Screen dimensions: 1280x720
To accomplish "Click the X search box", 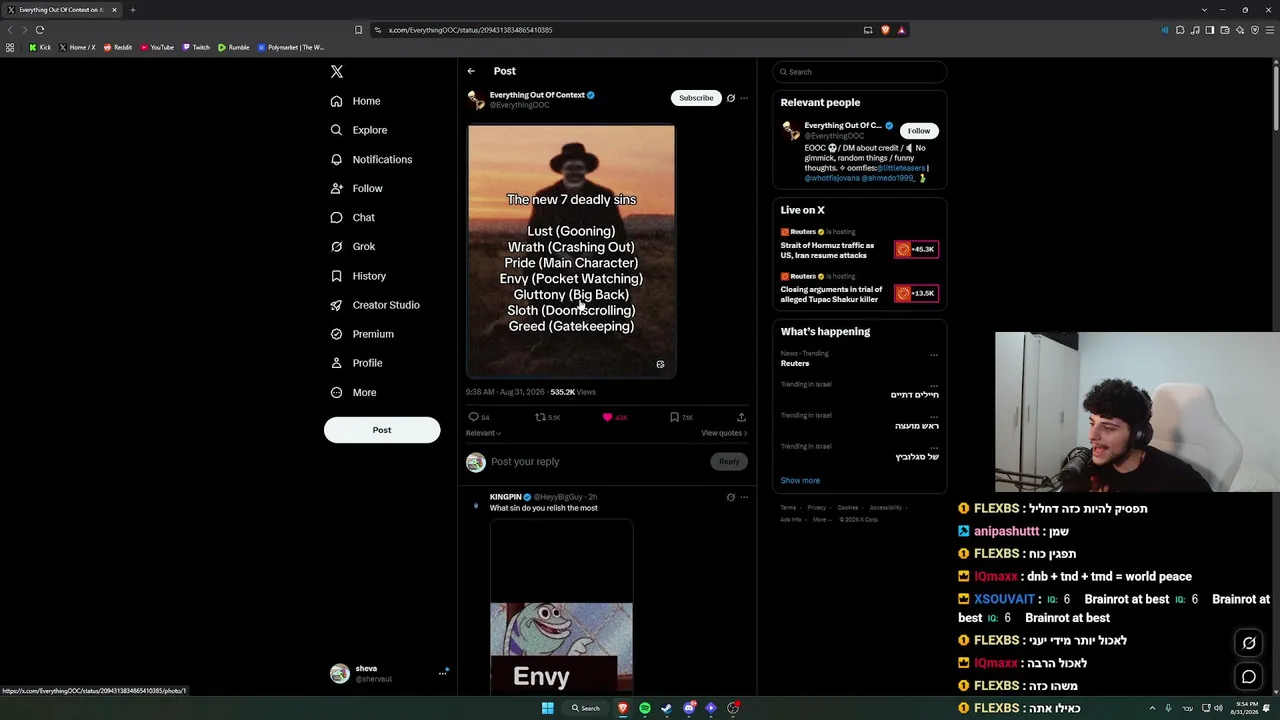I will [x=859, y=72].
